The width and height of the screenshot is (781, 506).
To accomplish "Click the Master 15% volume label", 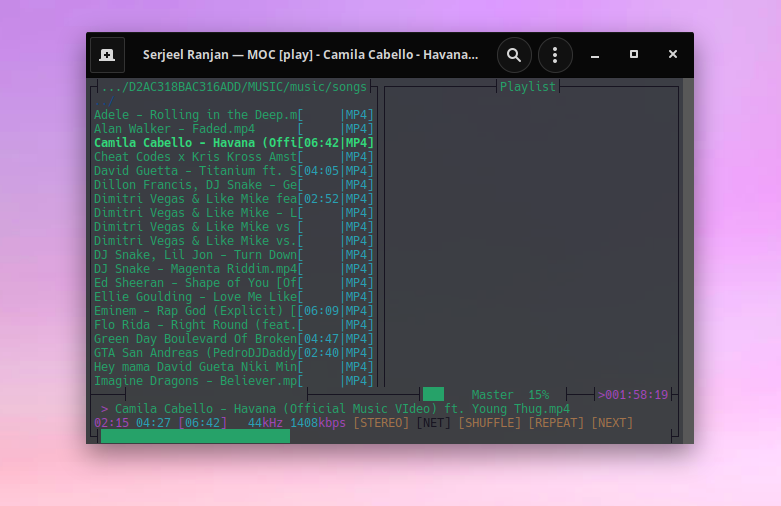I will [x=510, y=394].
